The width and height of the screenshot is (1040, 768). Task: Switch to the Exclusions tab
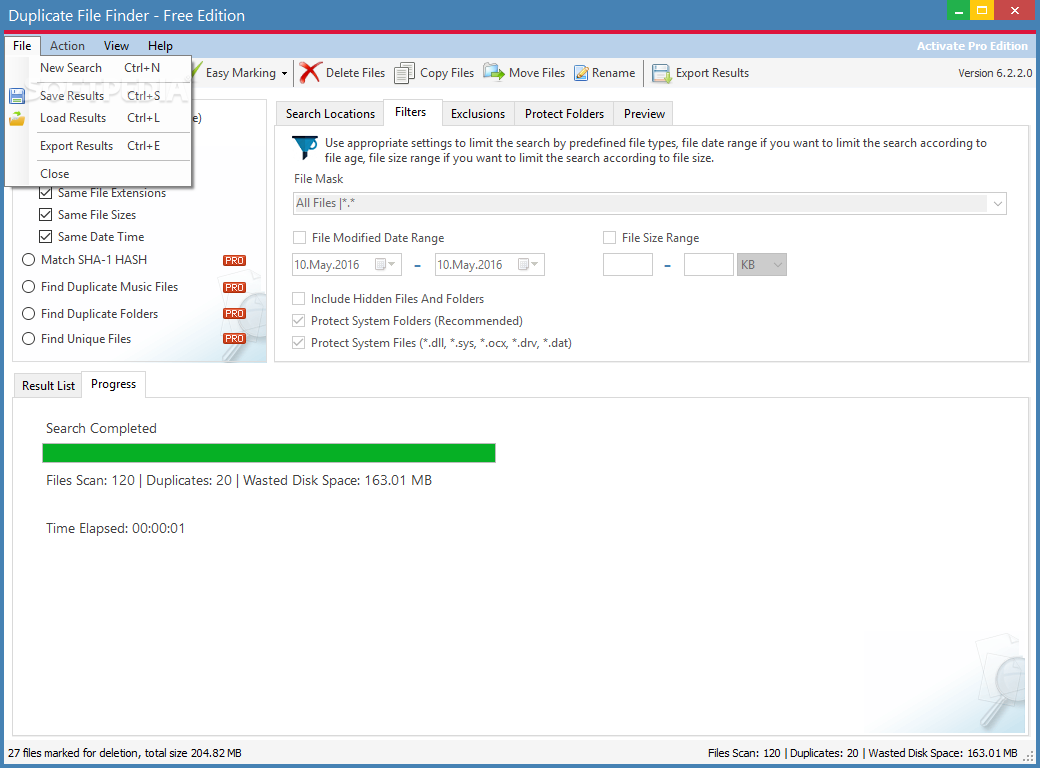coord(478,114)
